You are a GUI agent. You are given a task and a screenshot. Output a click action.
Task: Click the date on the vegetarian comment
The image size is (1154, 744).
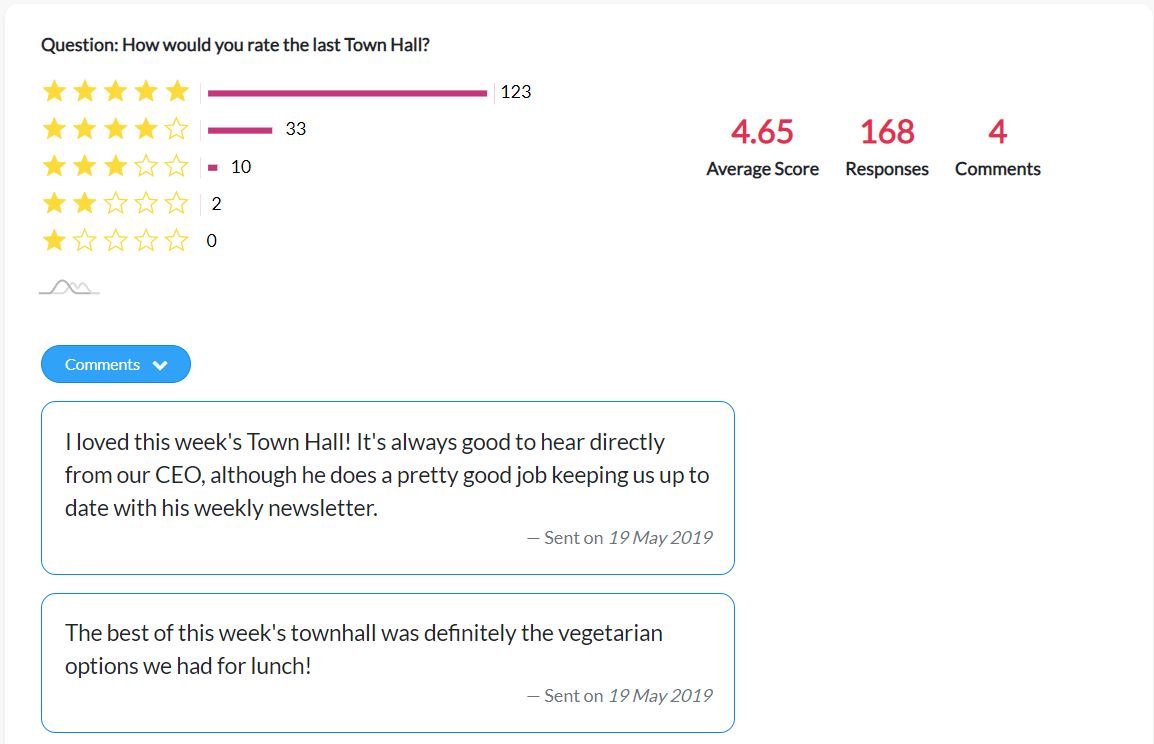click(660, 695)
